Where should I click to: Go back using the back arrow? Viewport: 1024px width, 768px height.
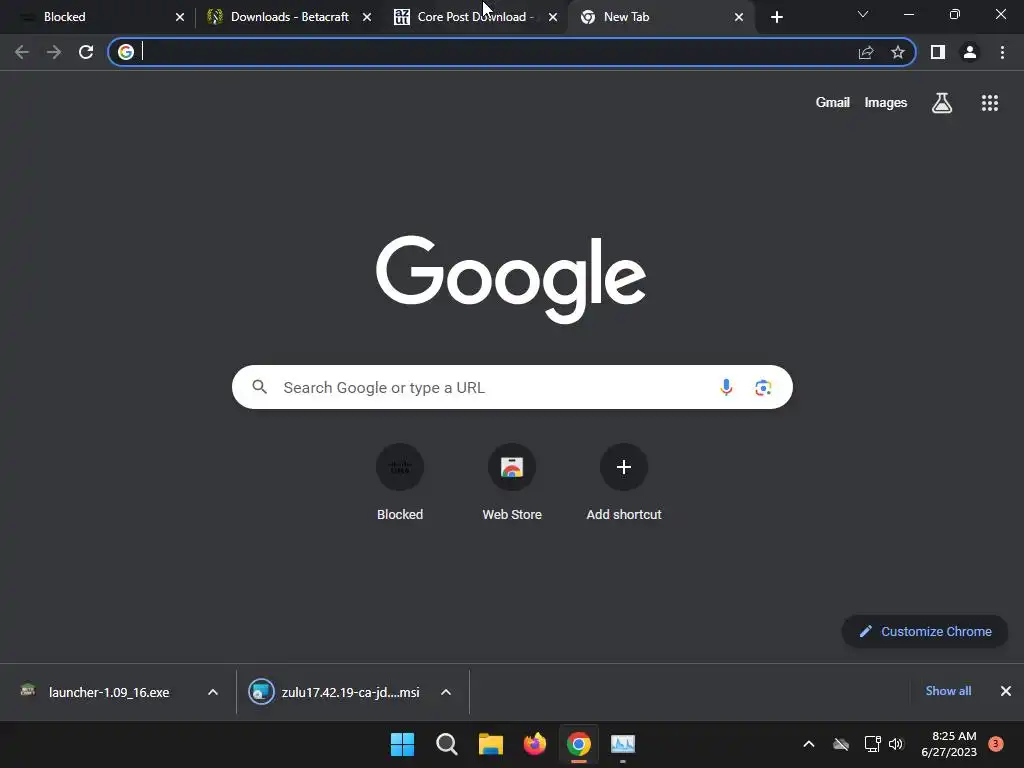click(22, 52)
